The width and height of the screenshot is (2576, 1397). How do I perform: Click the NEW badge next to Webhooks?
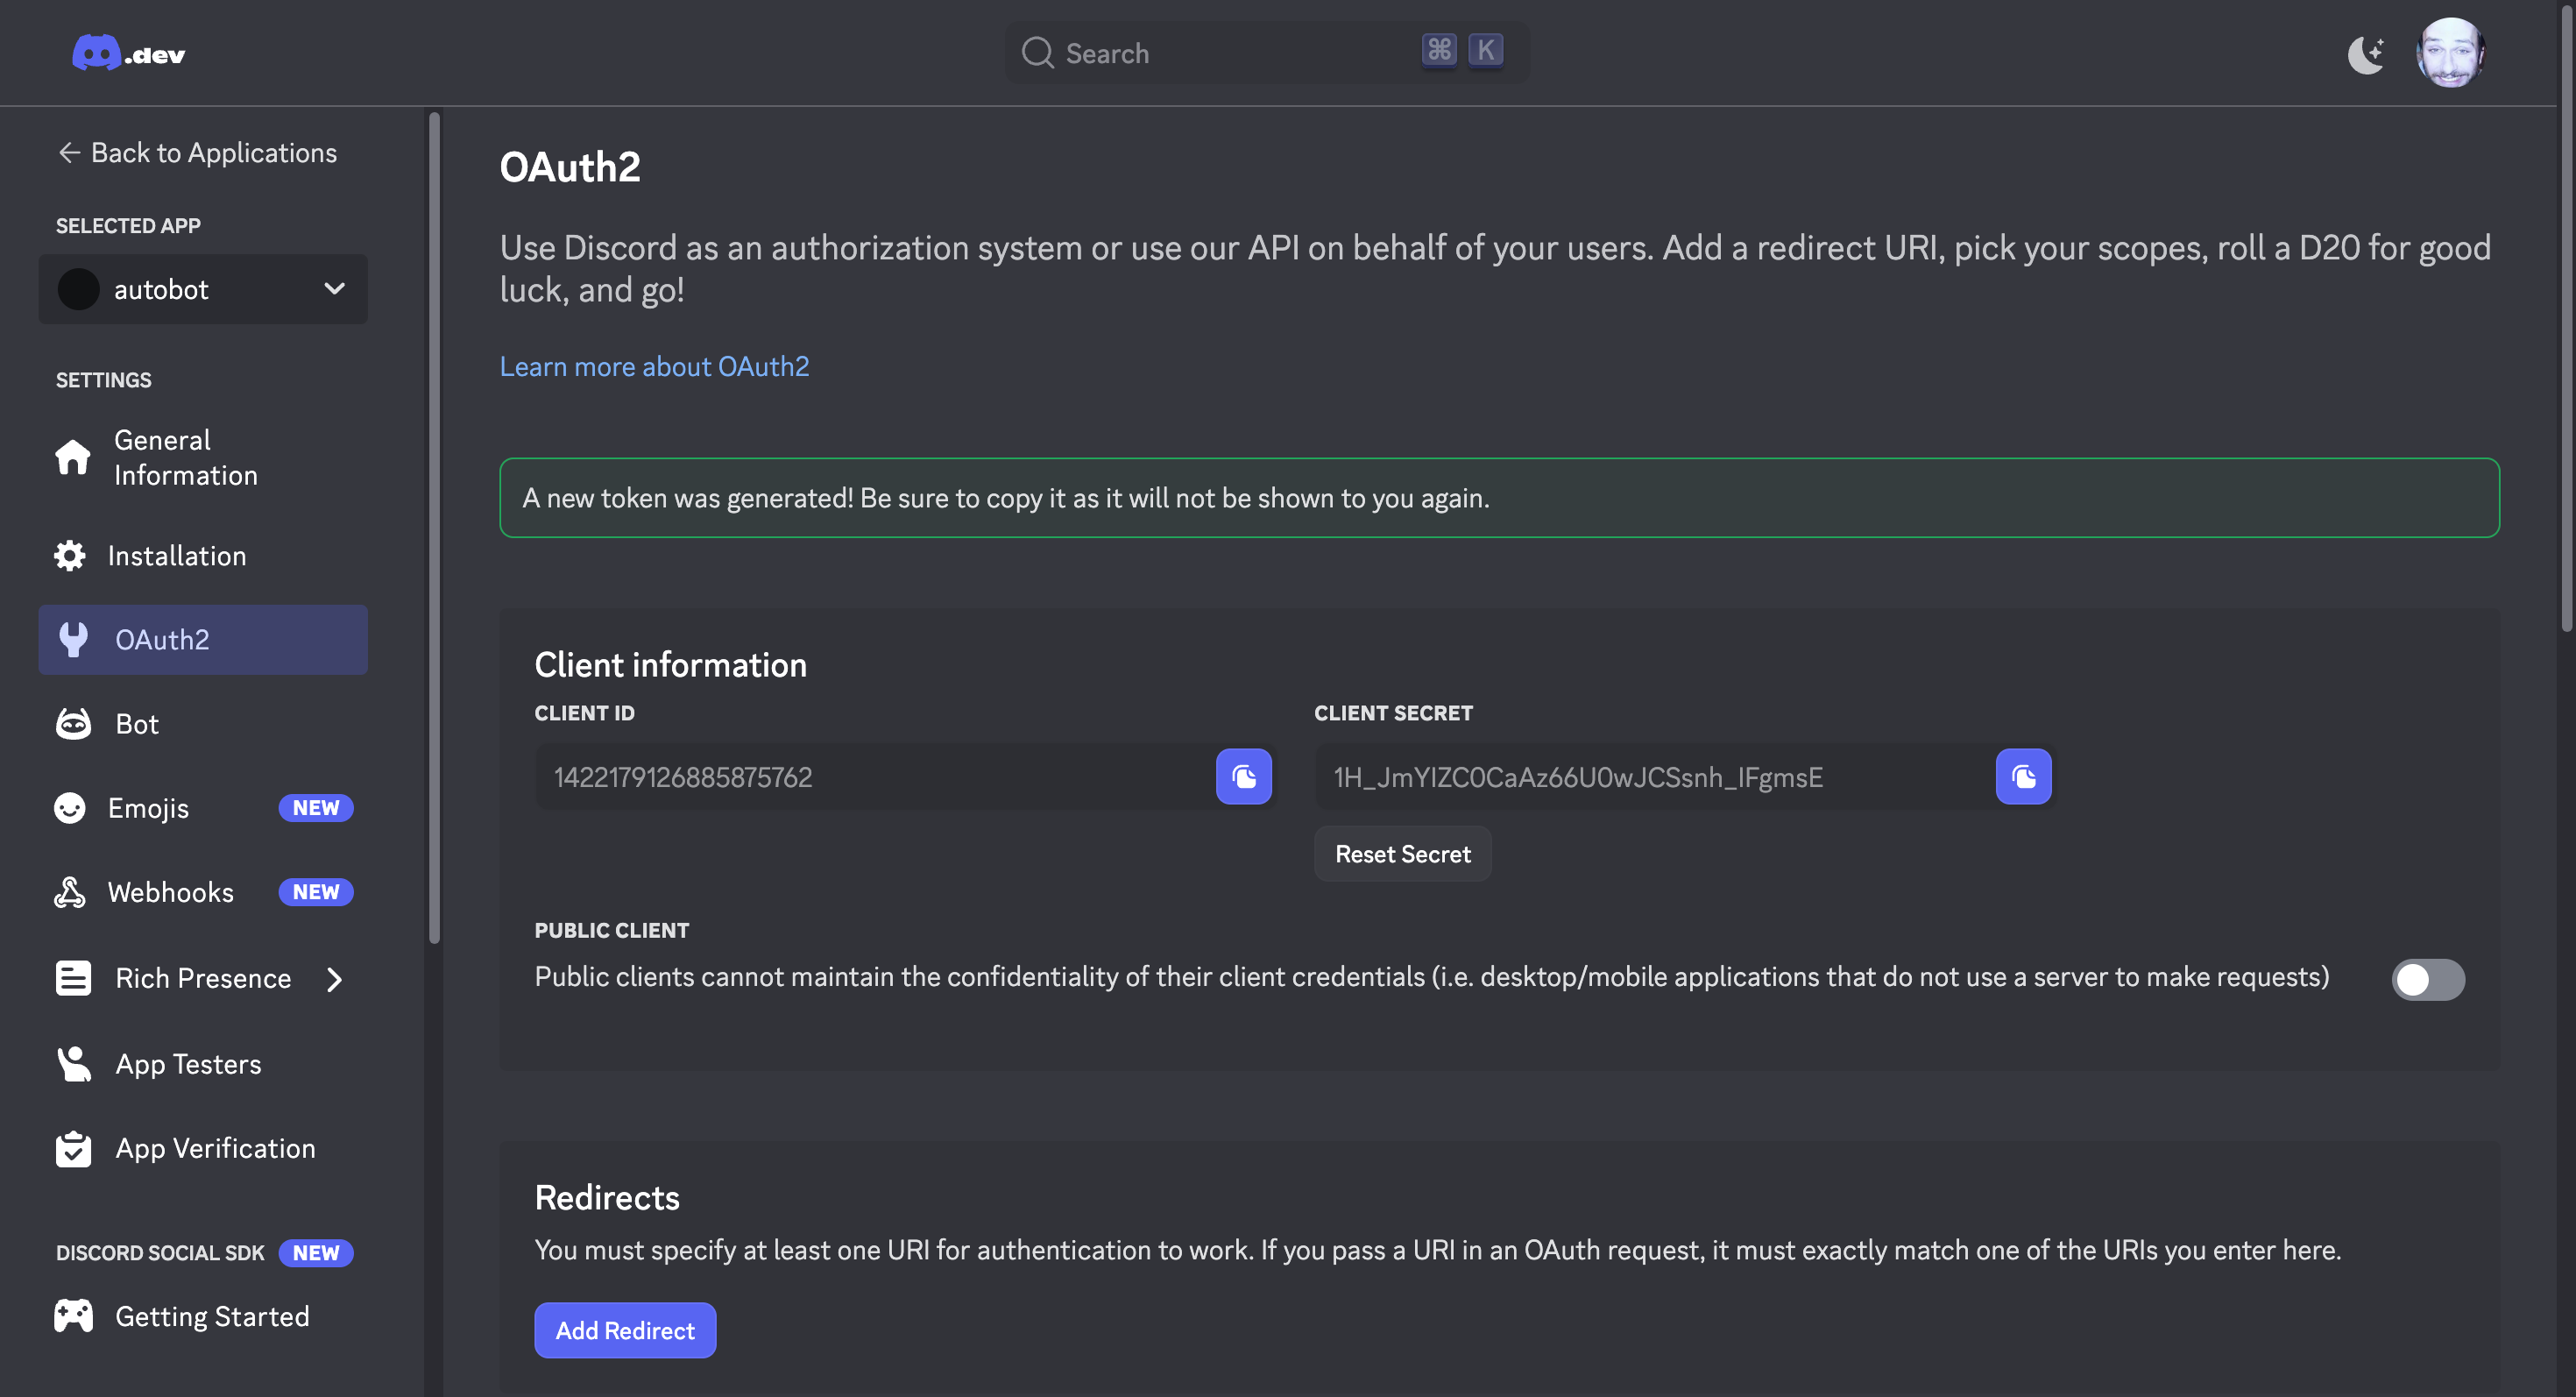[315, 892]
